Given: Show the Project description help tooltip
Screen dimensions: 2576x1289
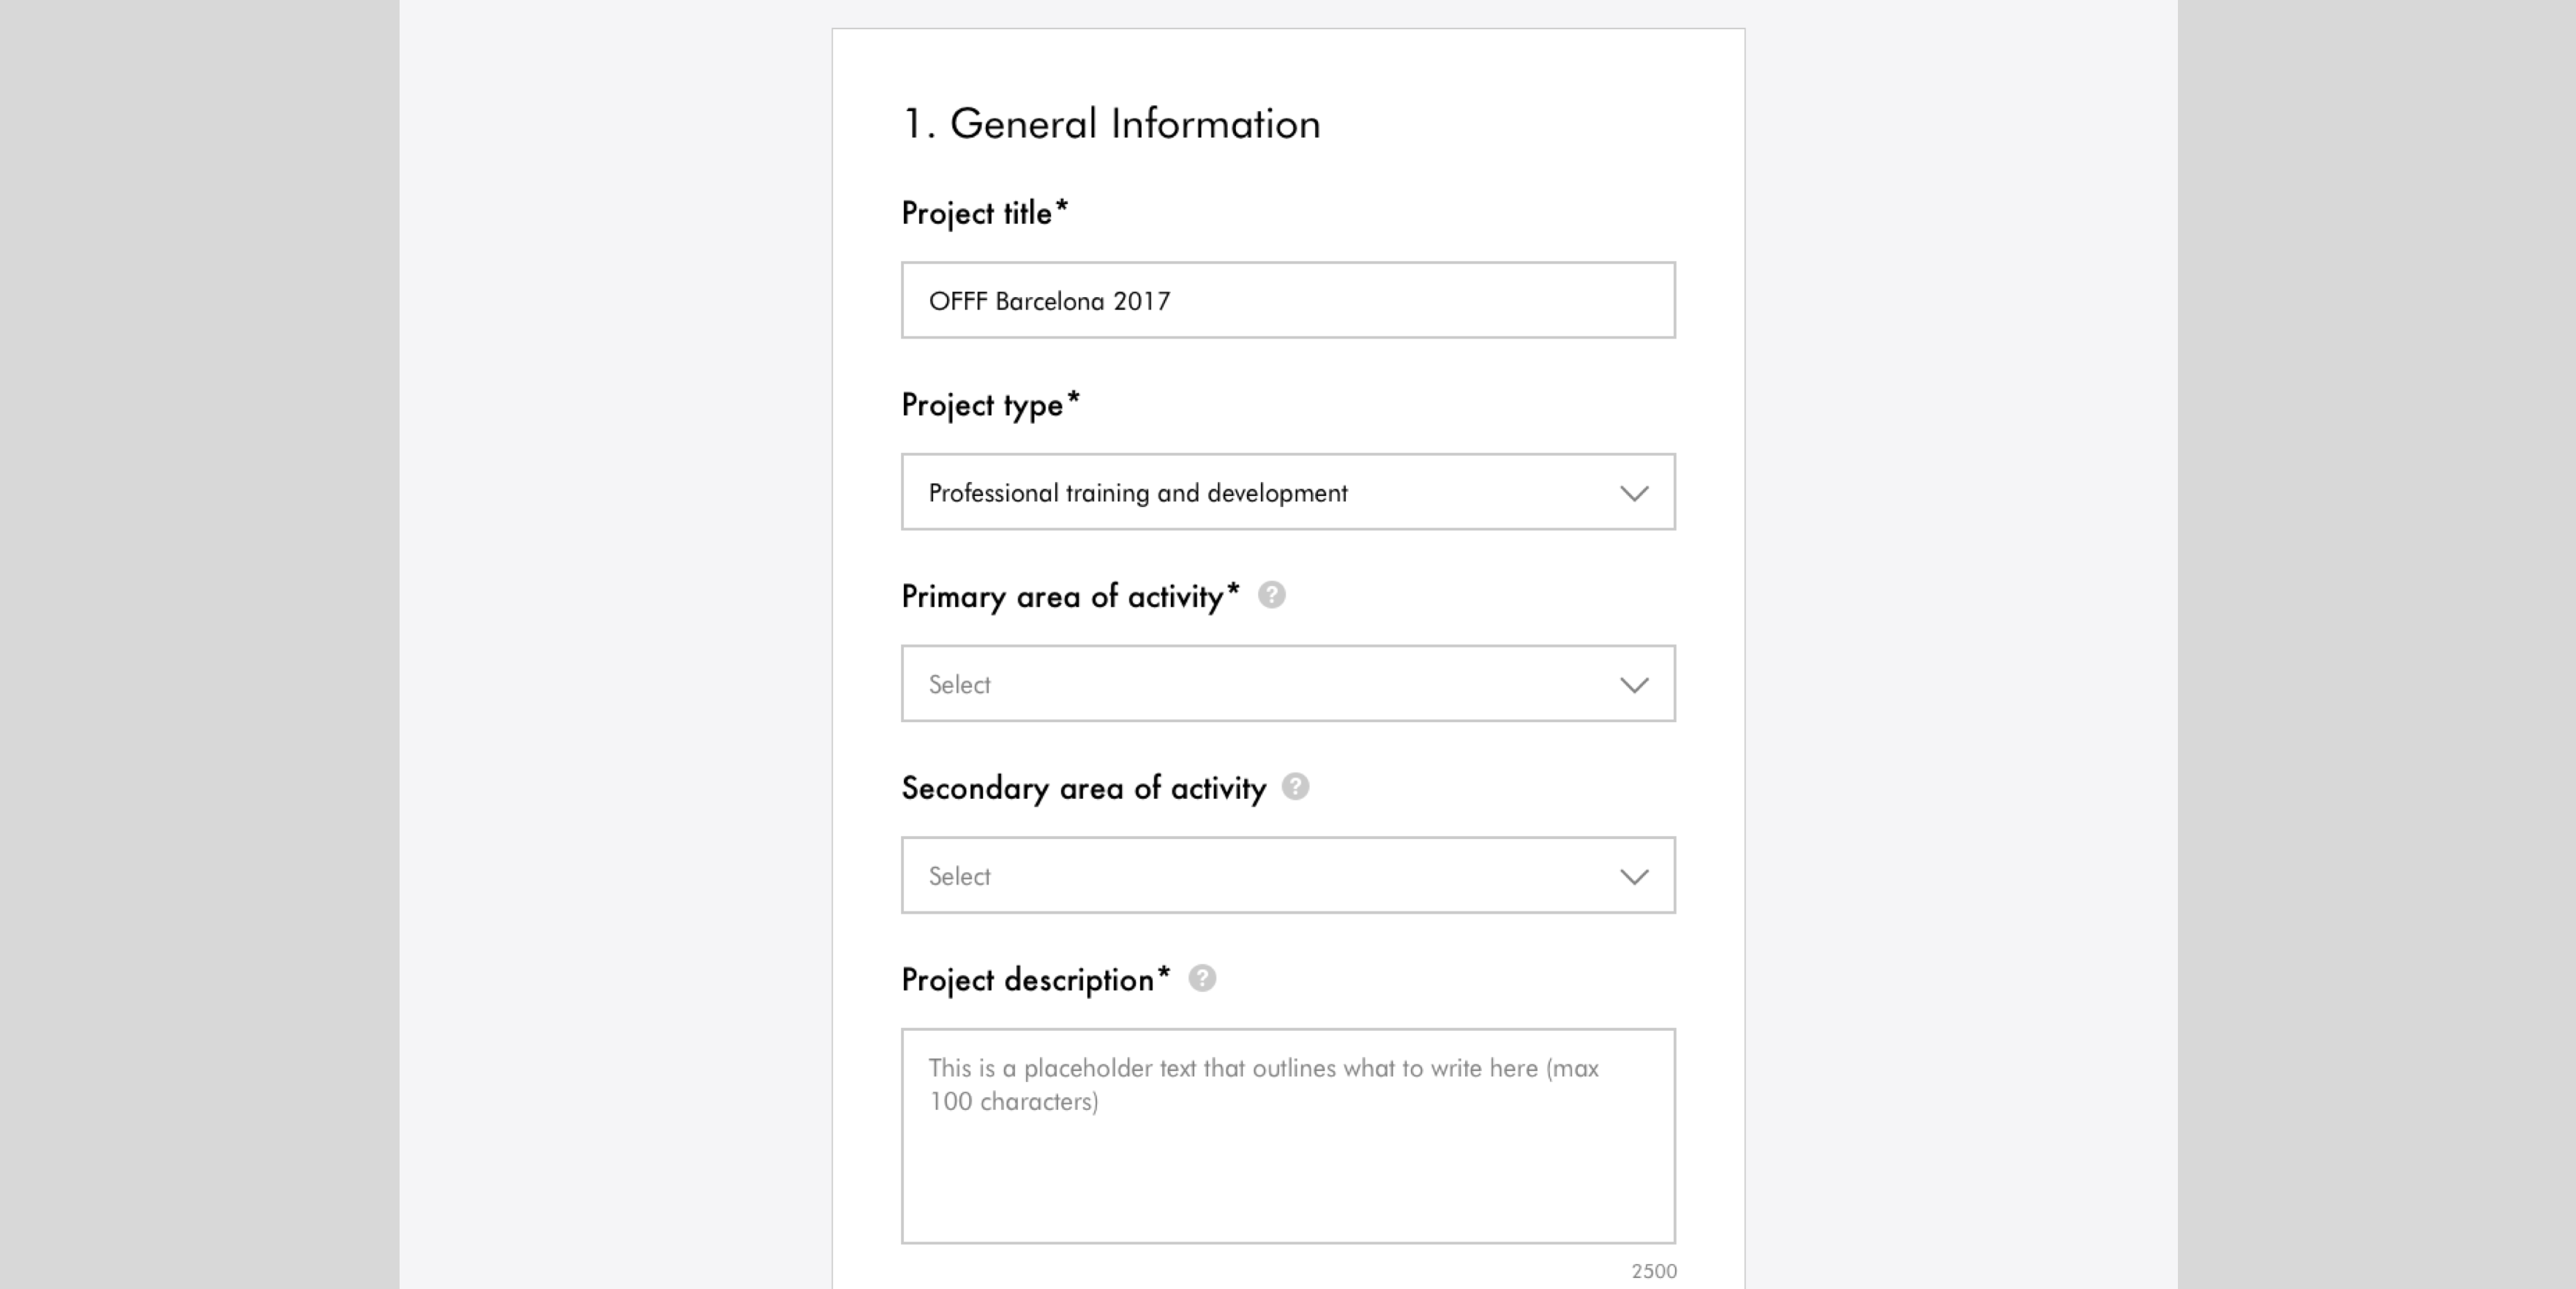Looking at the screenshot, I should tap(1202, 978).
